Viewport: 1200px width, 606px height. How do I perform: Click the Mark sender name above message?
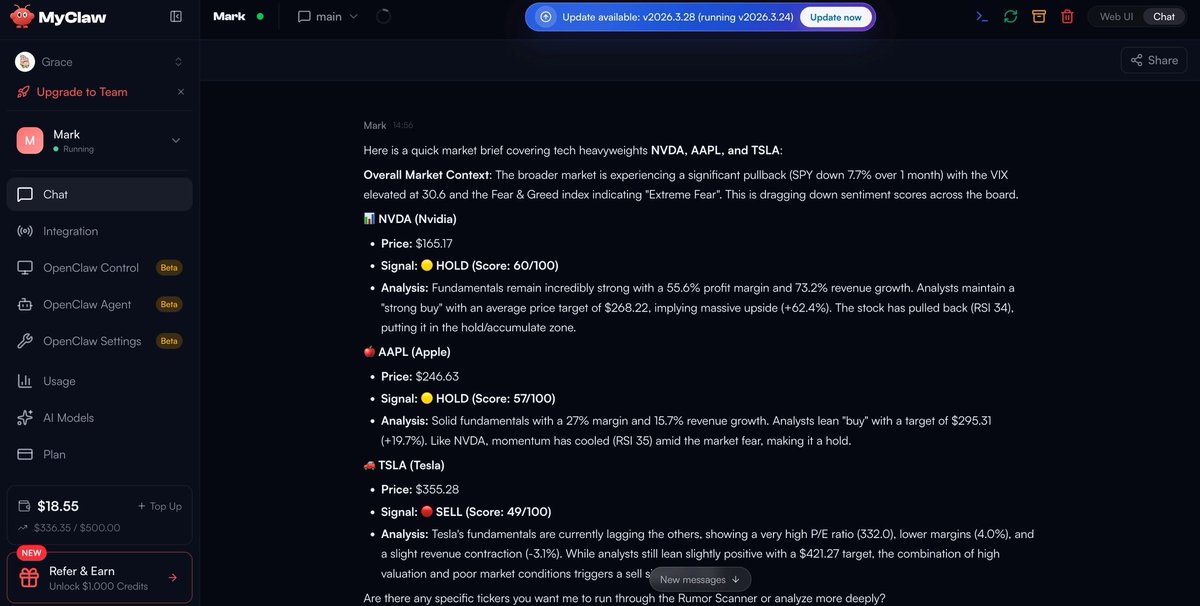tap(375, 126)
